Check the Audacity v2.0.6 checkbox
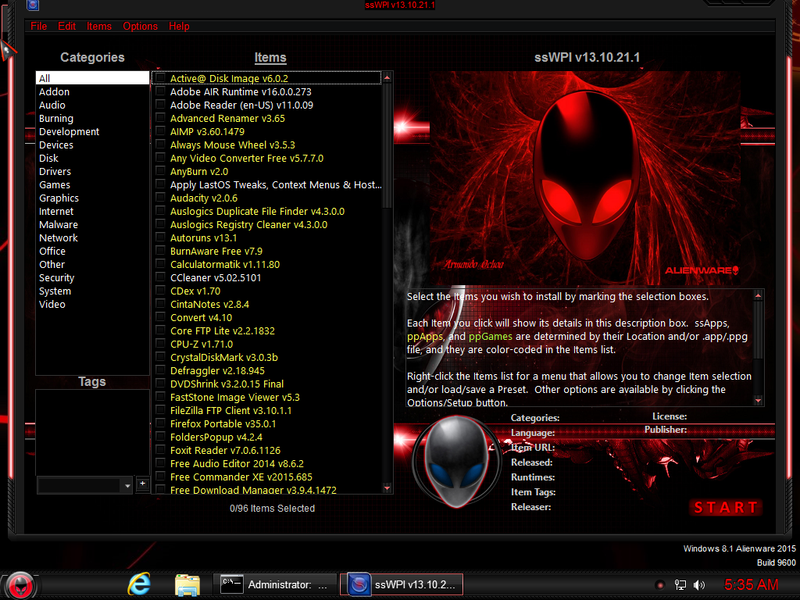 [x=160, y=198]
